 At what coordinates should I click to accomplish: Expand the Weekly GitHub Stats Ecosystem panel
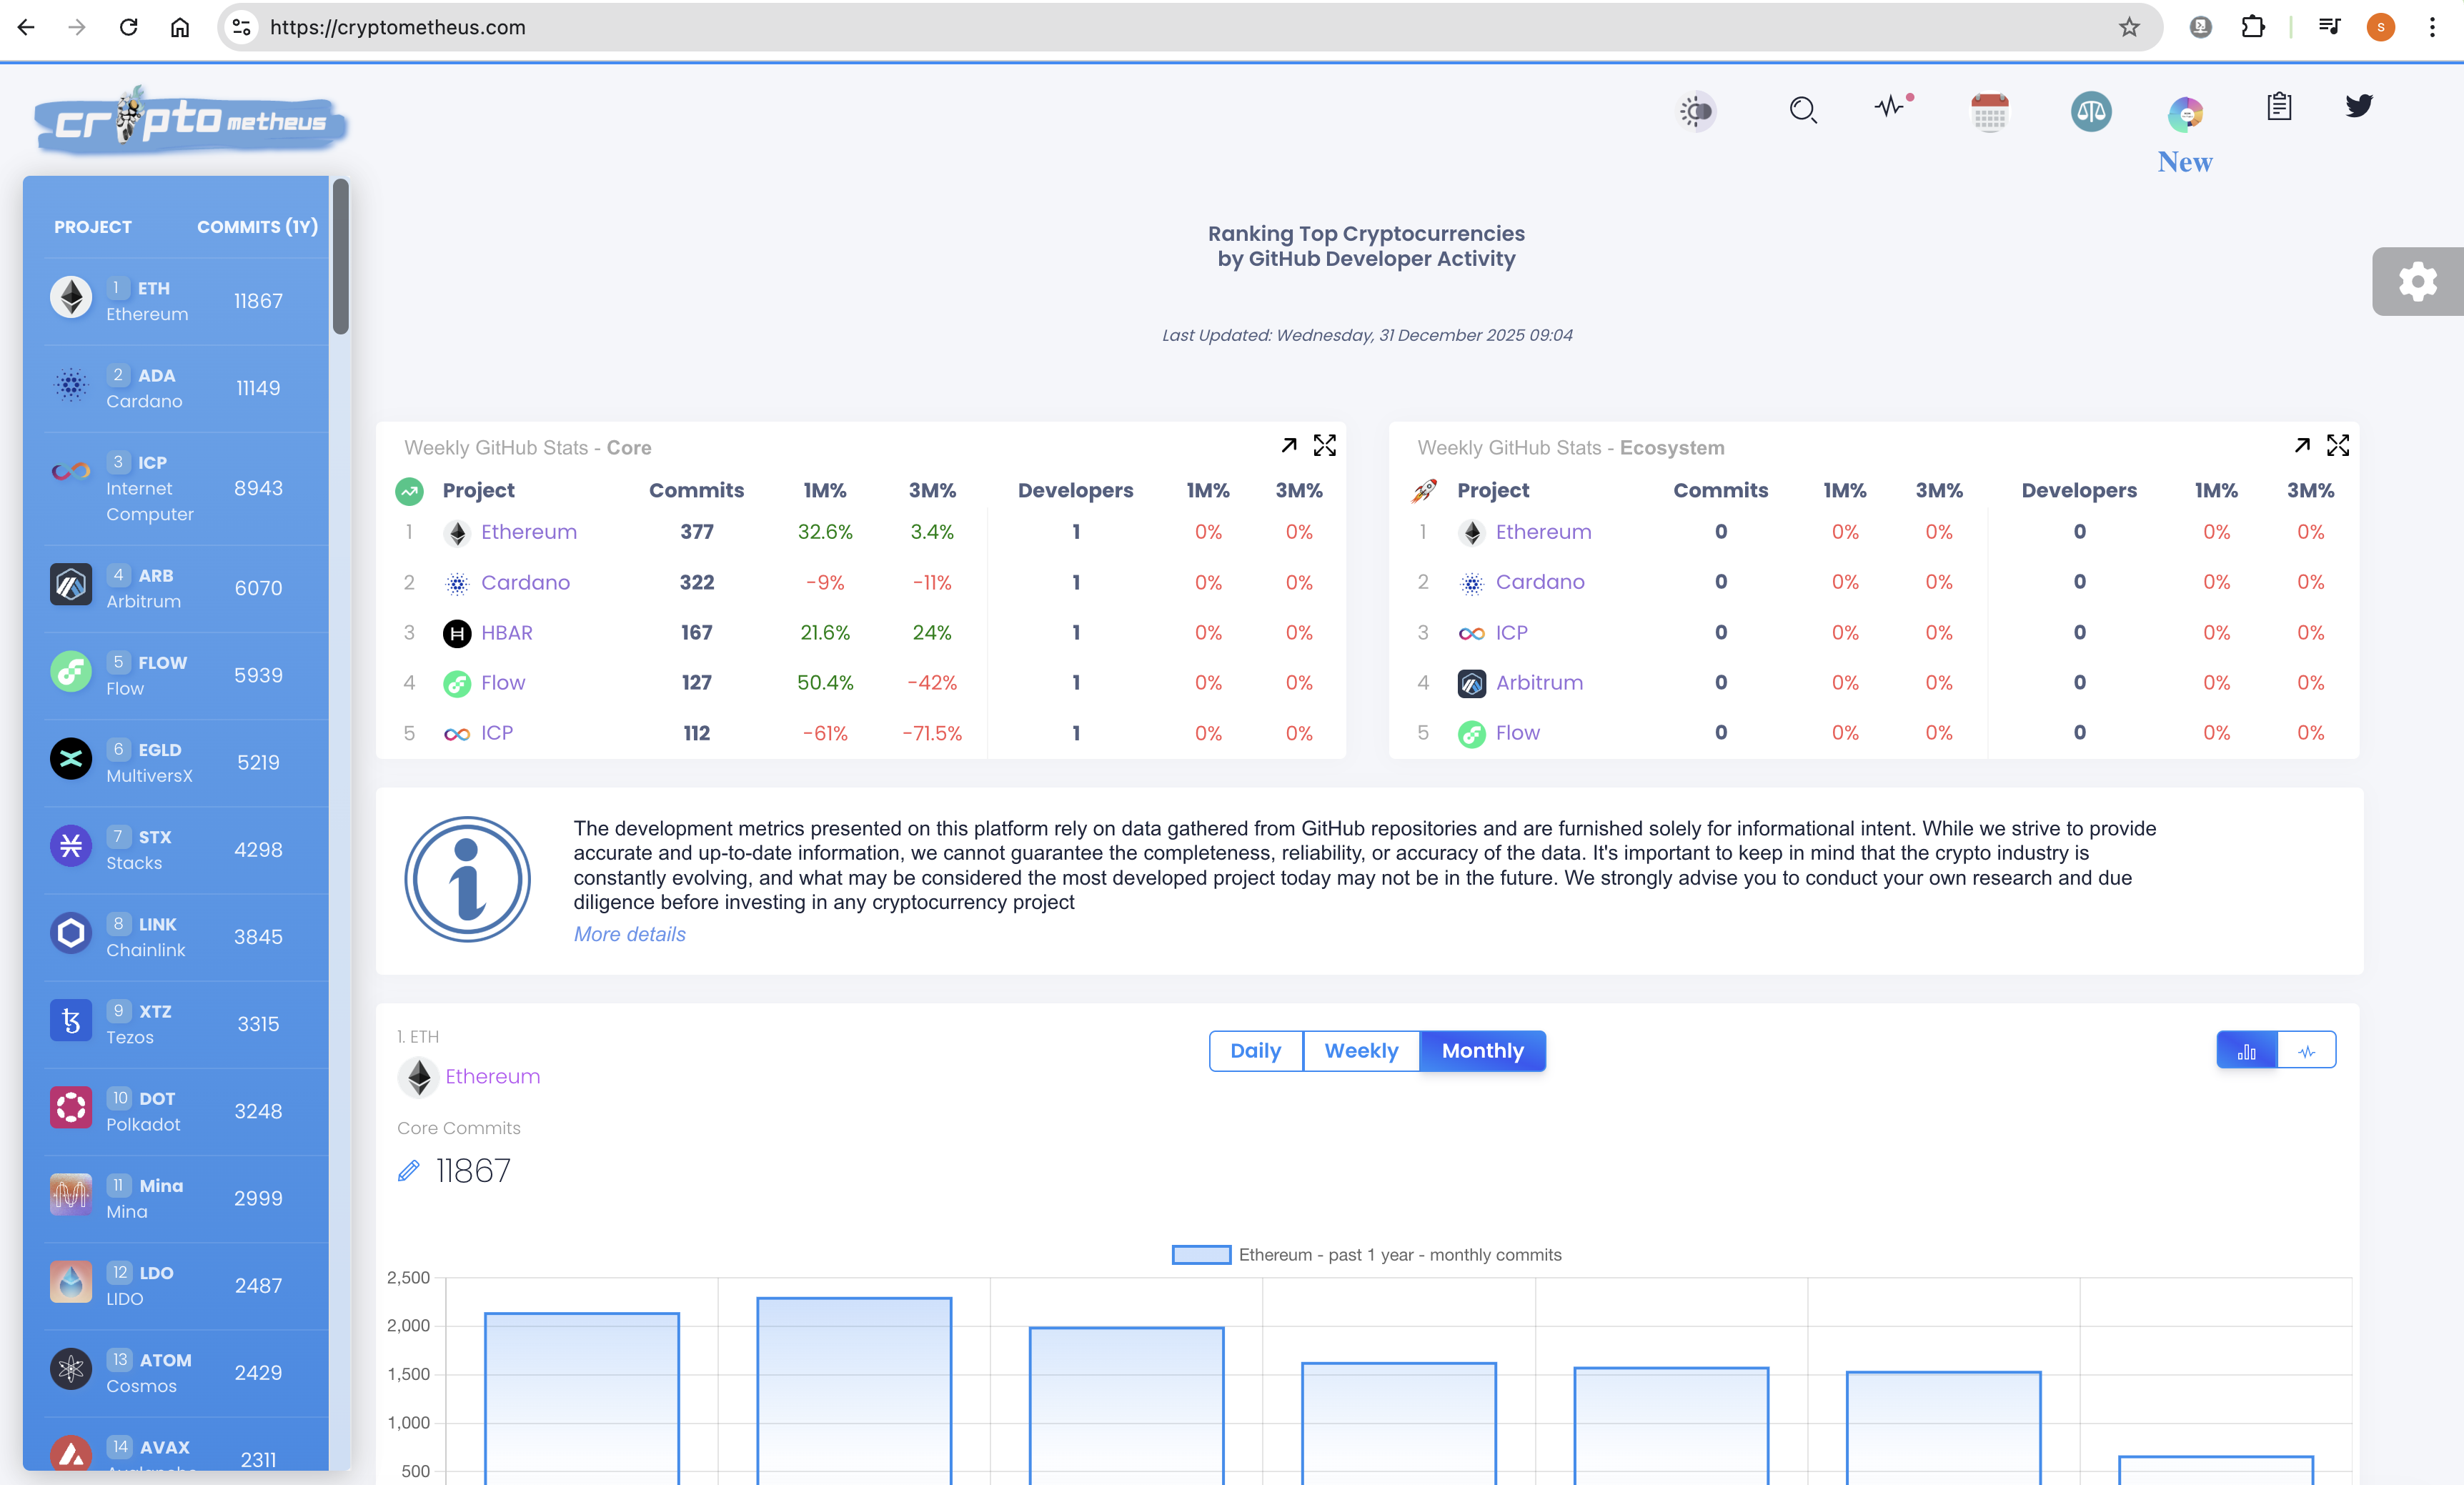[x=2303, y=445]
